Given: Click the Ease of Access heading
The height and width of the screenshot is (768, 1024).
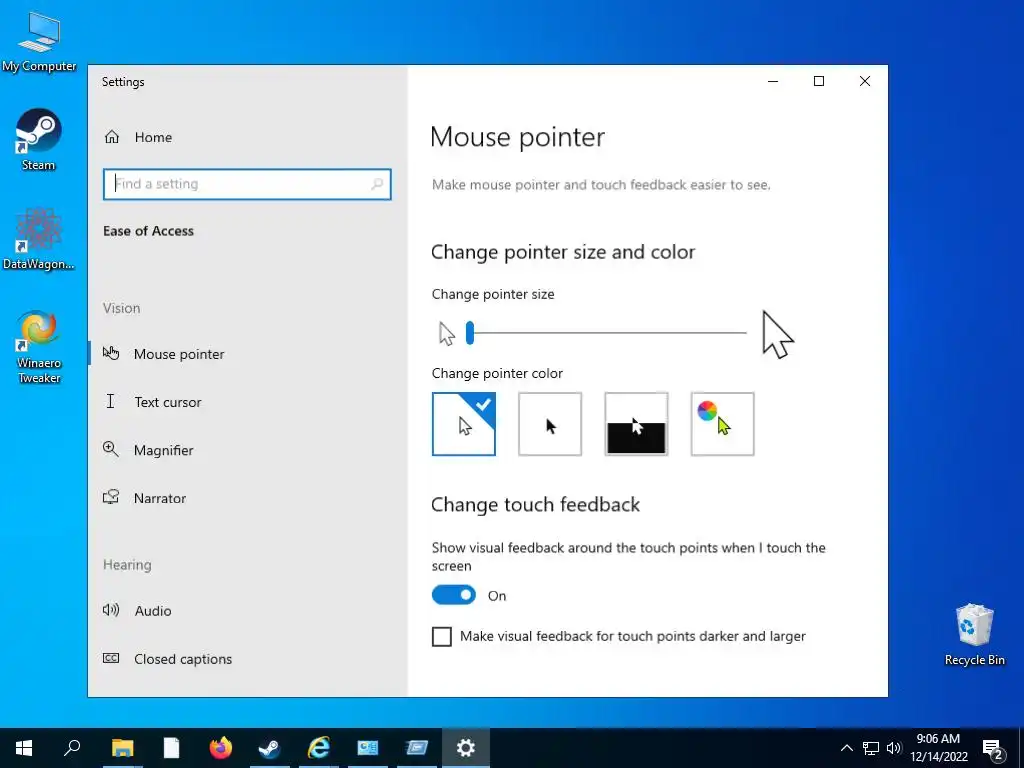Looking at the screenshot, I should click(148, 231).
